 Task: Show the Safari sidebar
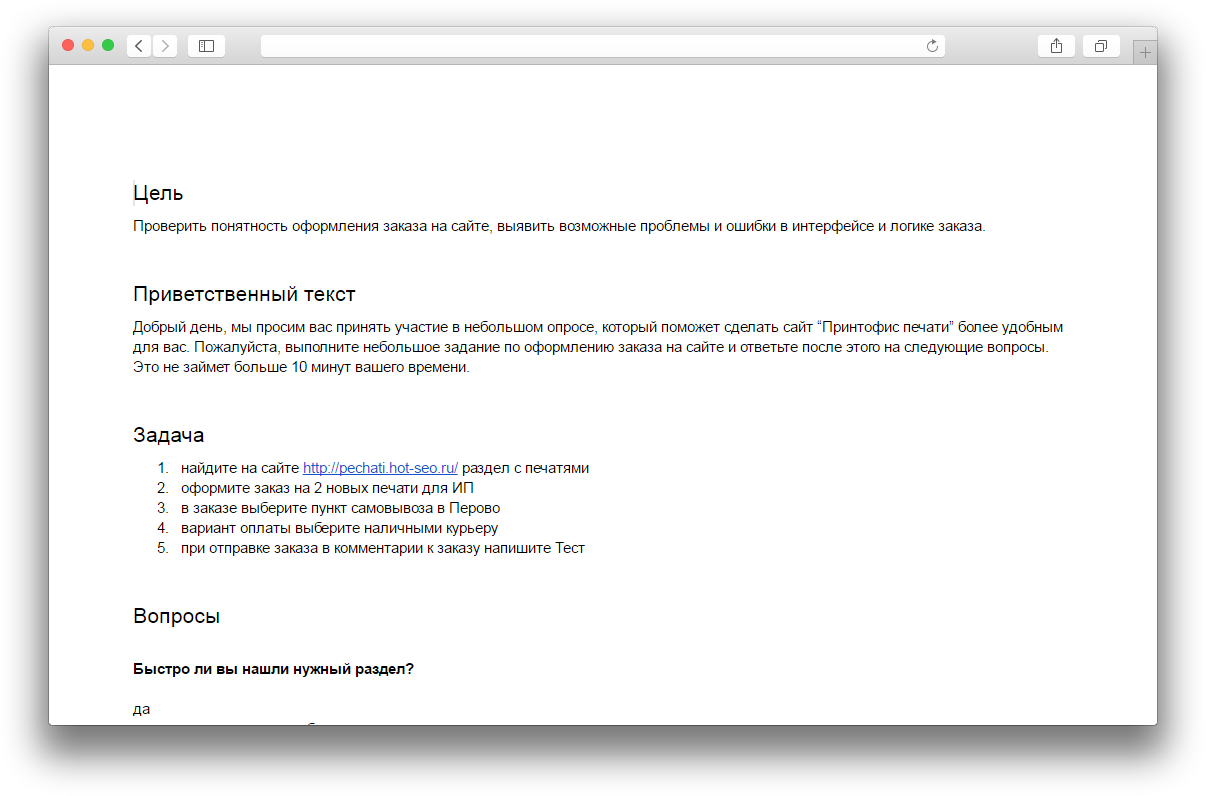[206, 46]
